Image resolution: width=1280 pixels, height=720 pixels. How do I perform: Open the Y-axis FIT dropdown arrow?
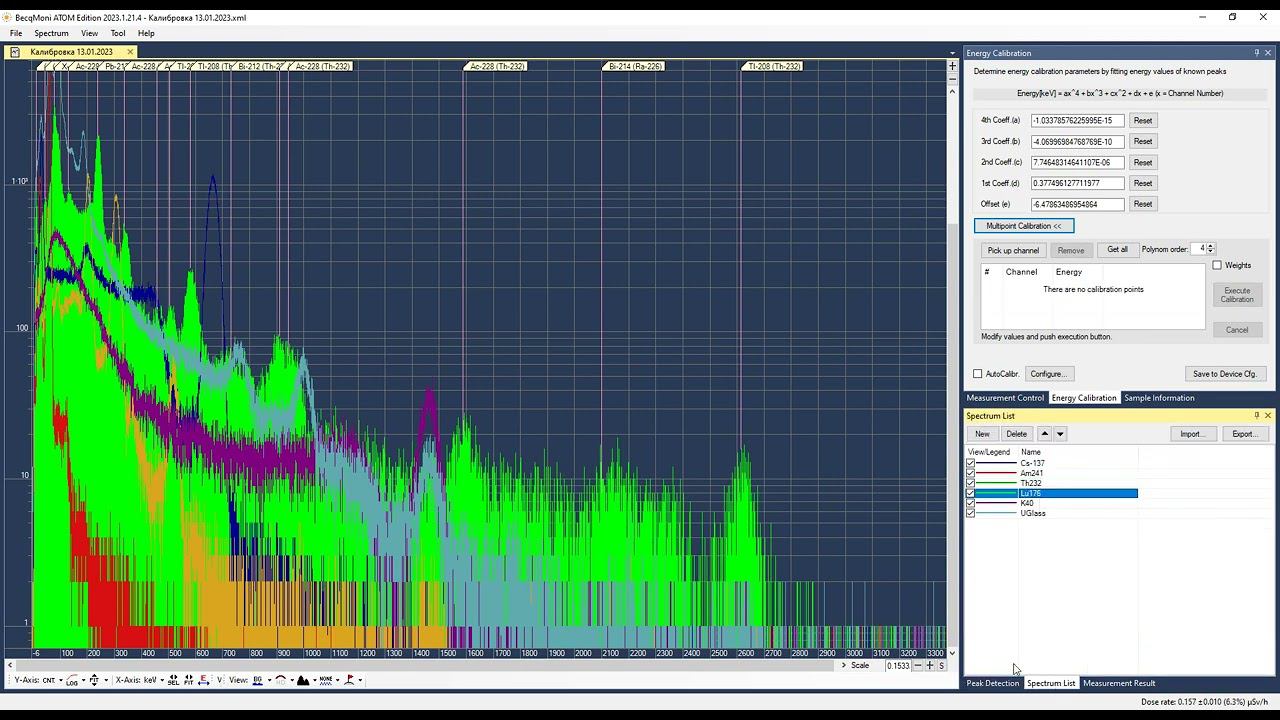coord(106,680)
